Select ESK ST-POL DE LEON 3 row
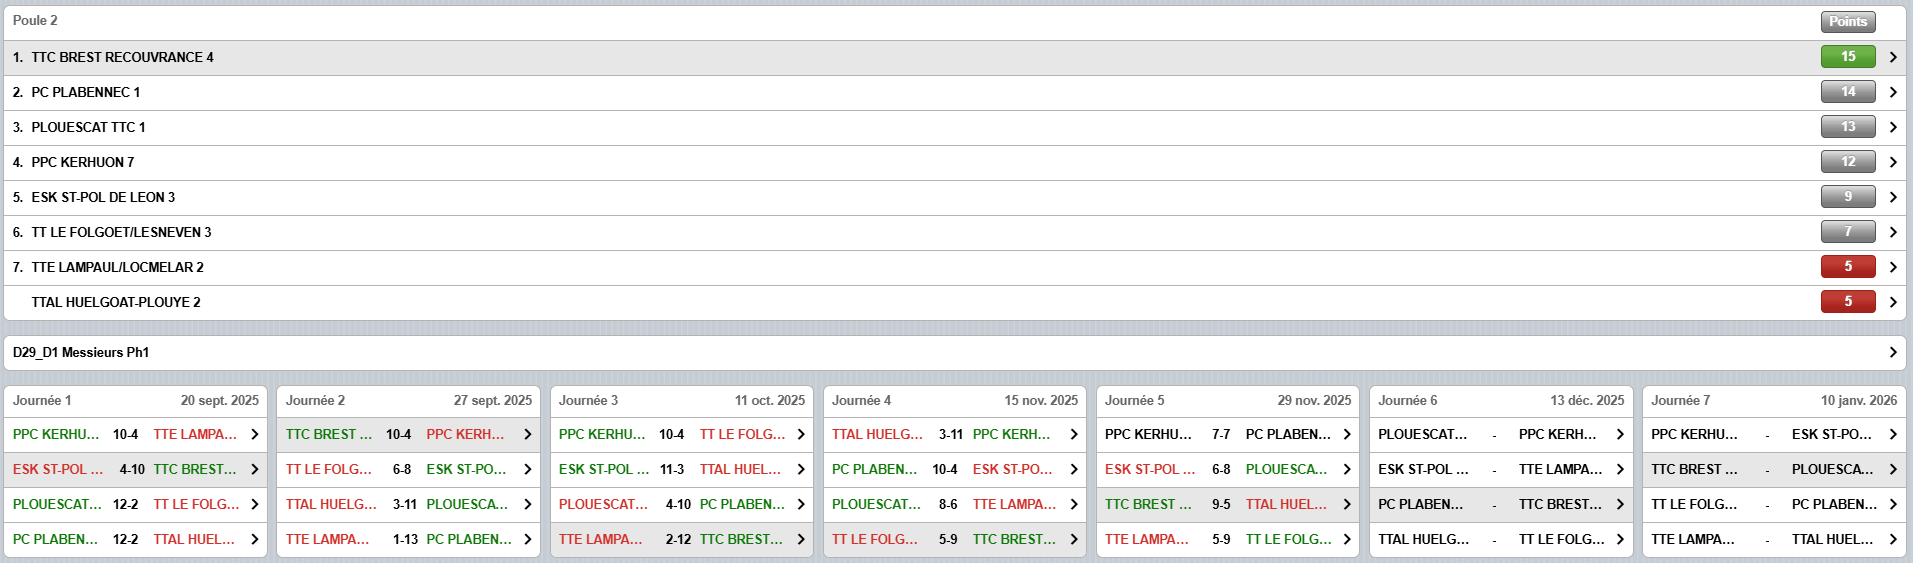 [x=103, y=197]
